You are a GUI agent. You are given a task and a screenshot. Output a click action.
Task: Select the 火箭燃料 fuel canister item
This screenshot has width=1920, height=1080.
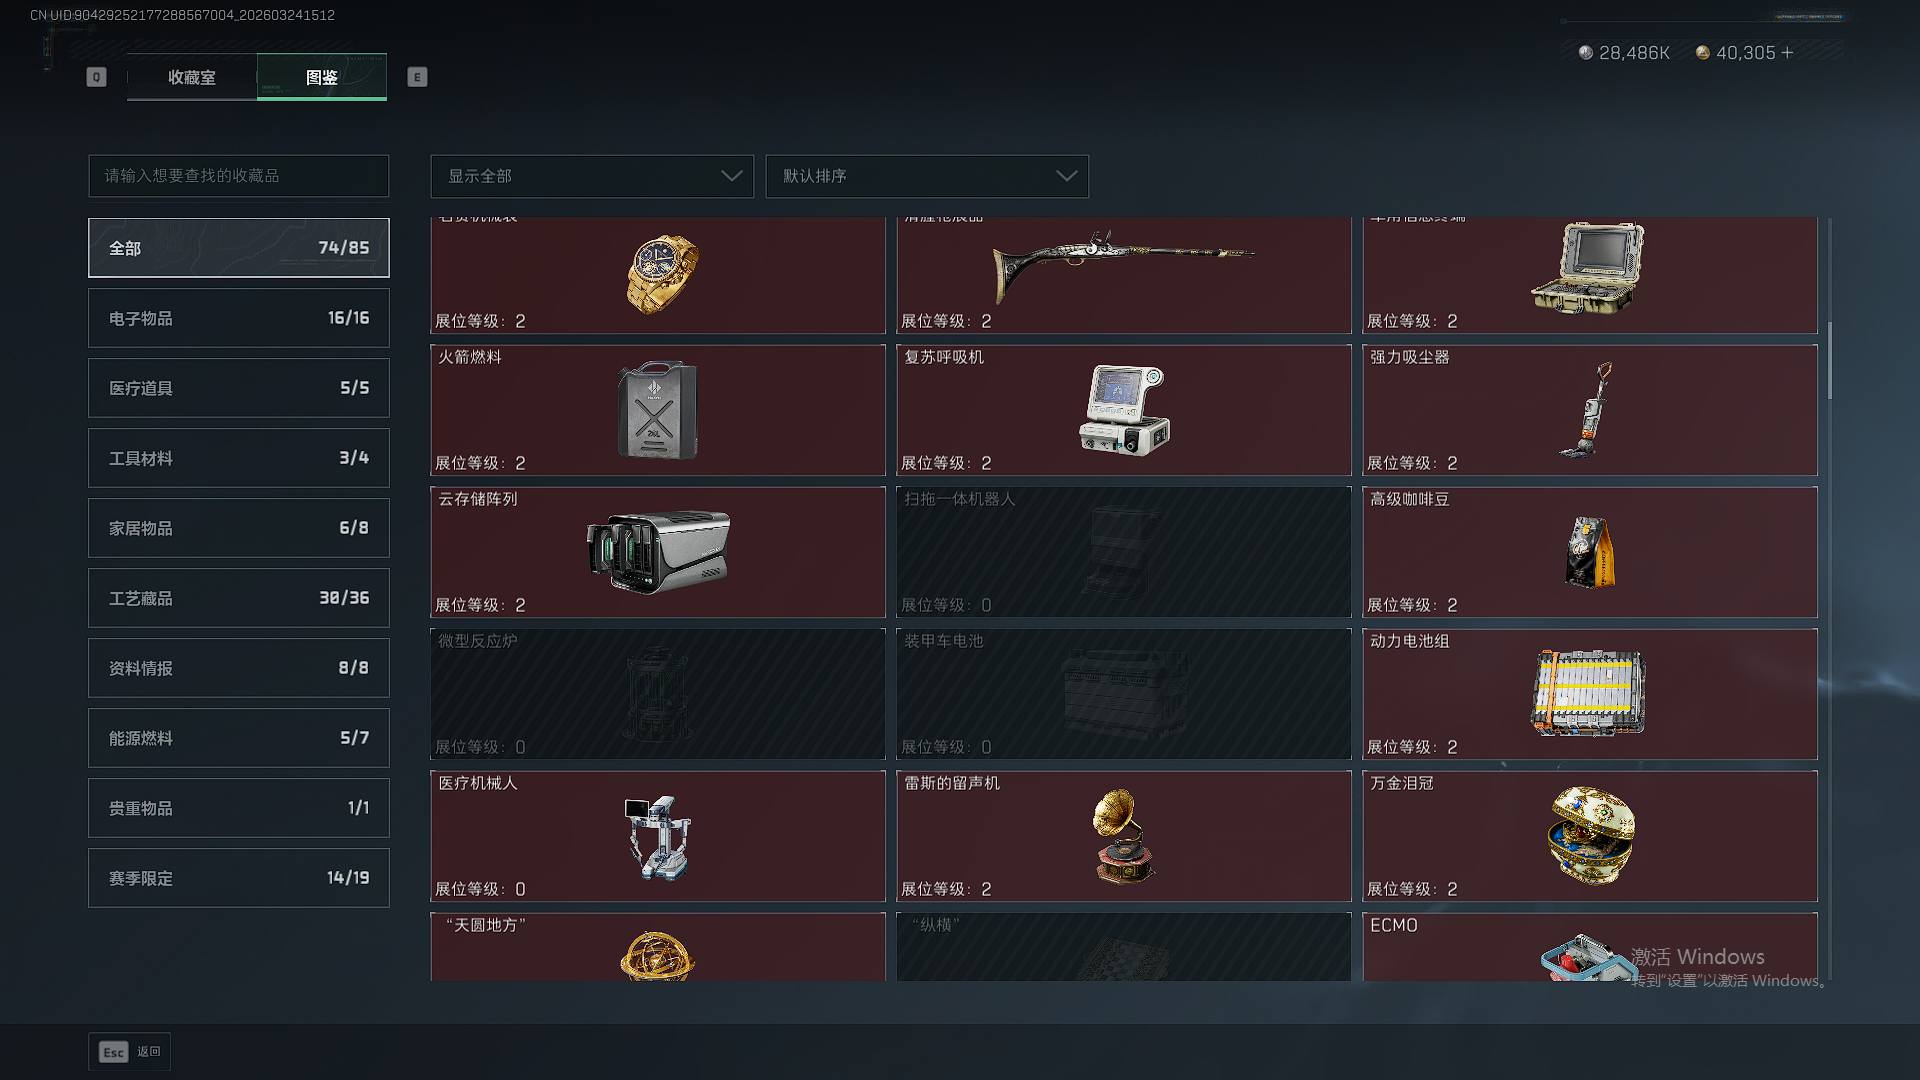pyautogui.click(x=658, y=410)
